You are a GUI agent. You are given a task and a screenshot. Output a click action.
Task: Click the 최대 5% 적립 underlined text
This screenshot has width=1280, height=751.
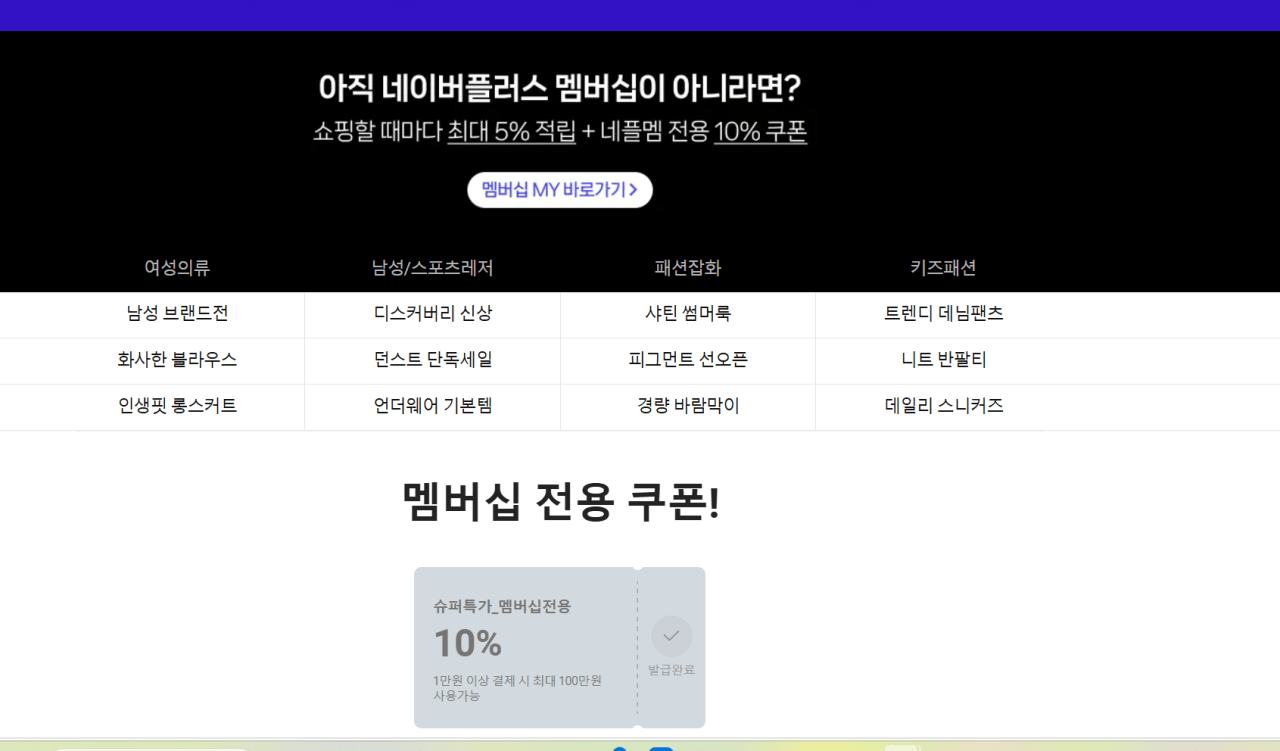511,132
